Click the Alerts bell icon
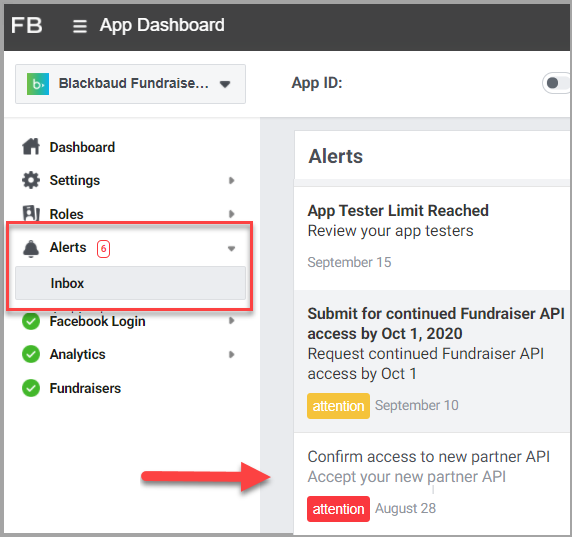572x537 pixels. (x=31, y=248)
